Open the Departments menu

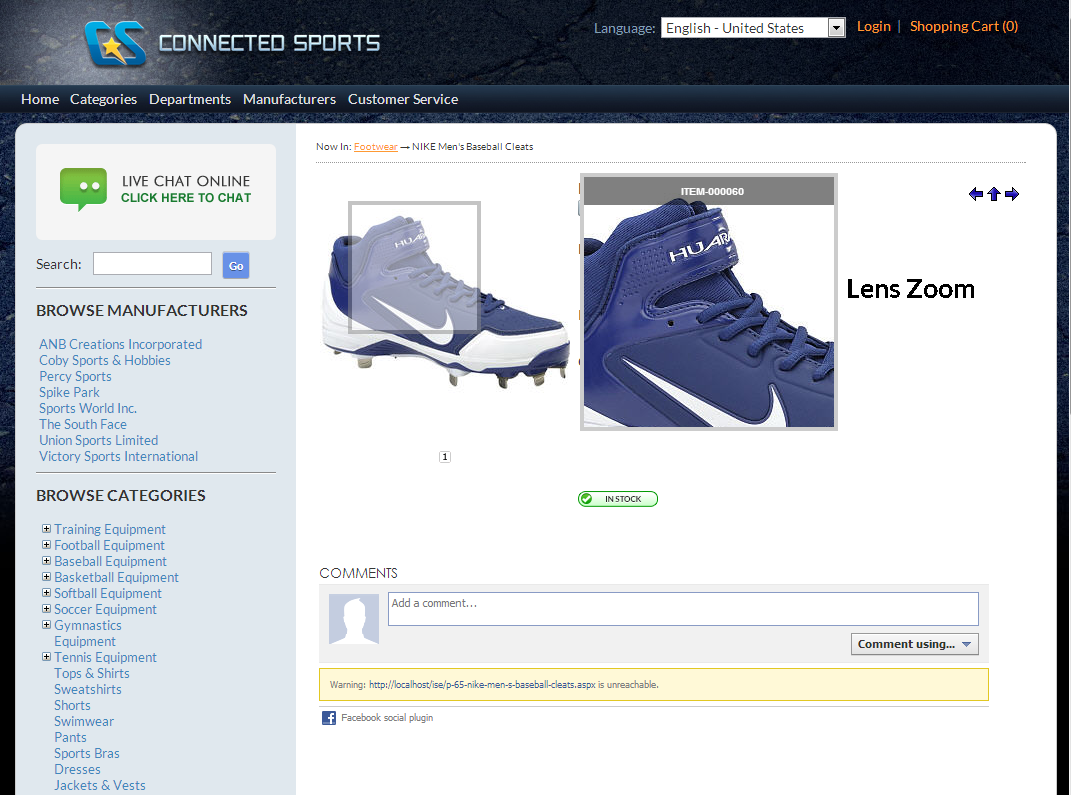point(190,99)
